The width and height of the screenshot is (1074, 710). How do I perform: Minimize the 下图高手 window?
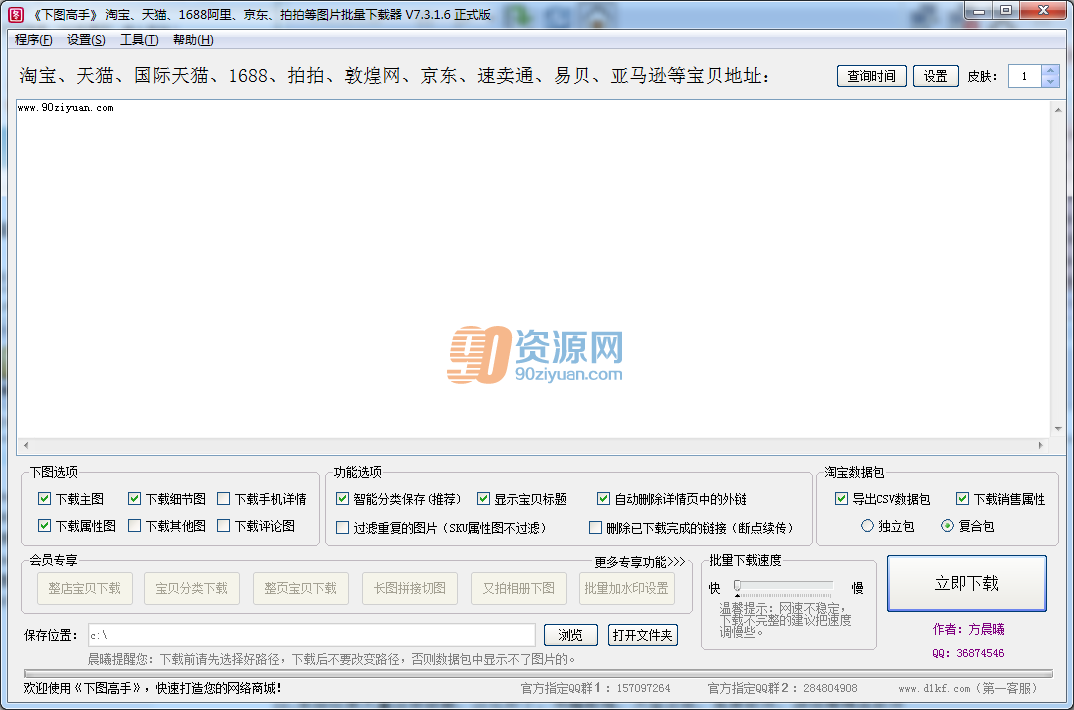(978, 10)
